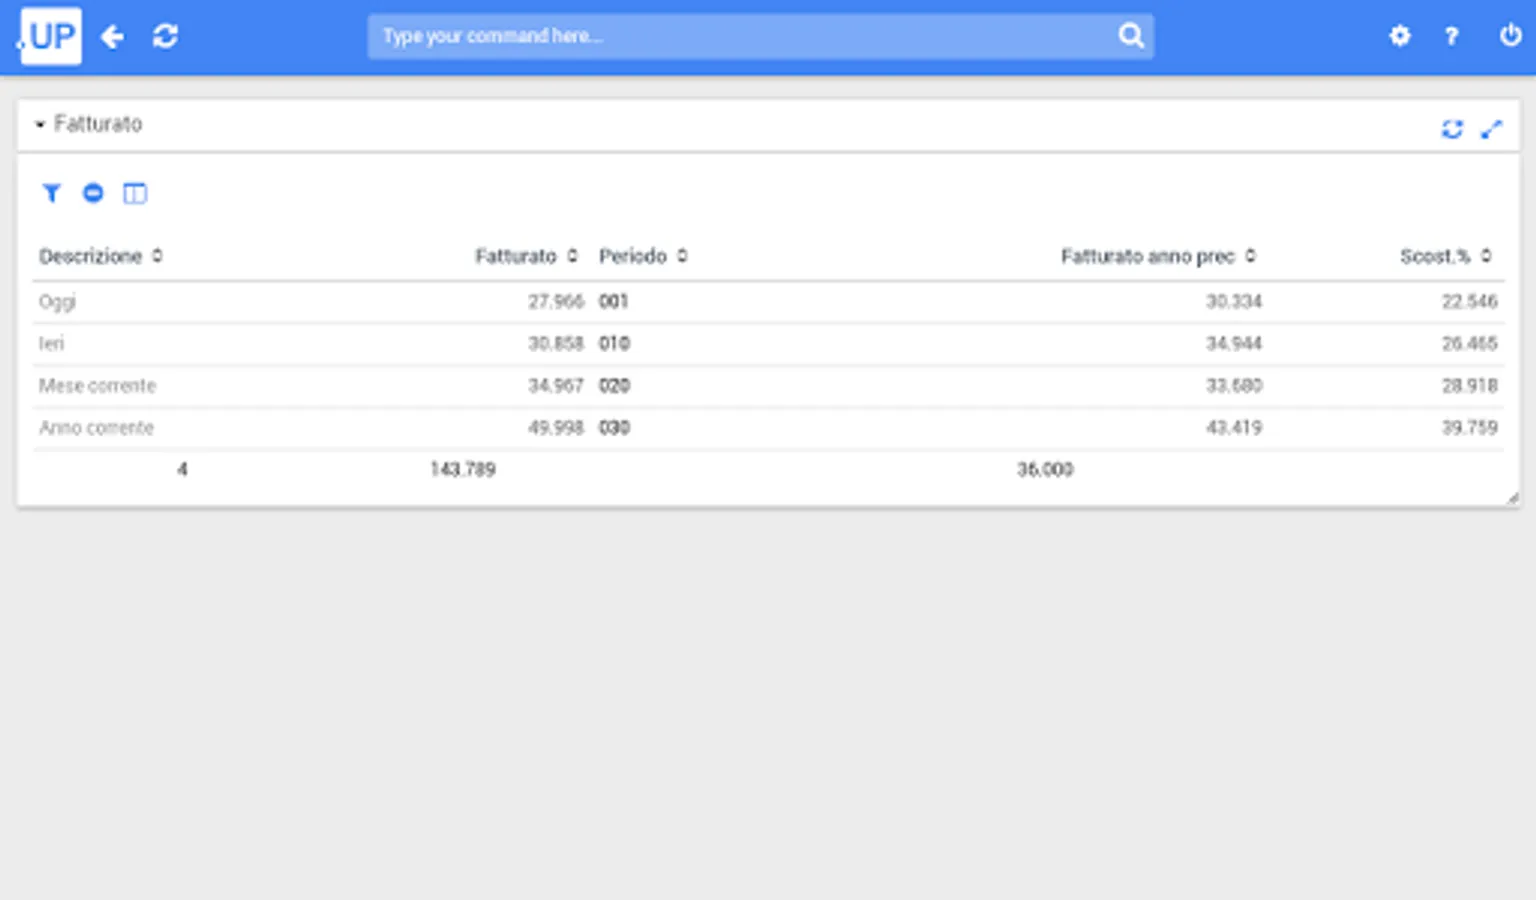The image size is (1536, 900).
Task: Click the search magnifier icon
Action: (1131, 36)
